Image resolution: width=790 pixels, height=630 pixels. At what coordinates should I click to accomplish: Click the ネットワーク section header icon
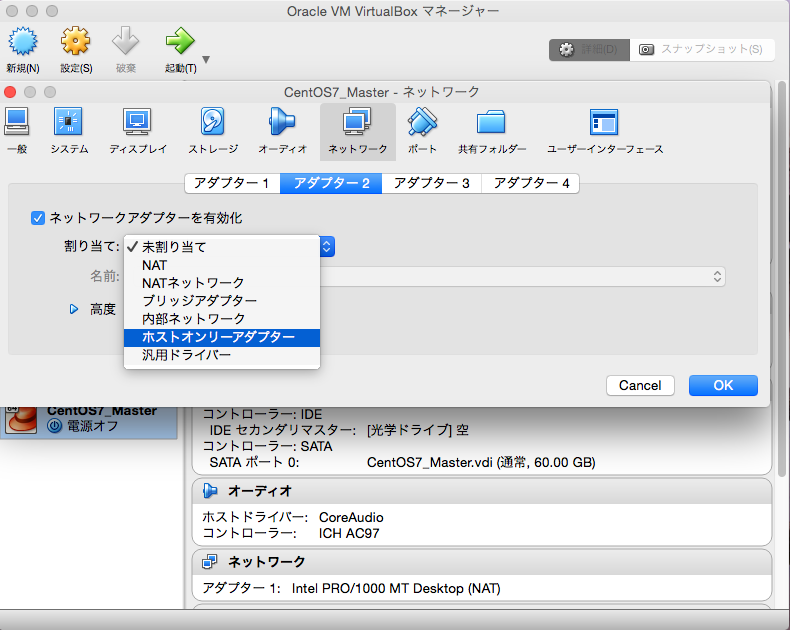tap(210, 562)
